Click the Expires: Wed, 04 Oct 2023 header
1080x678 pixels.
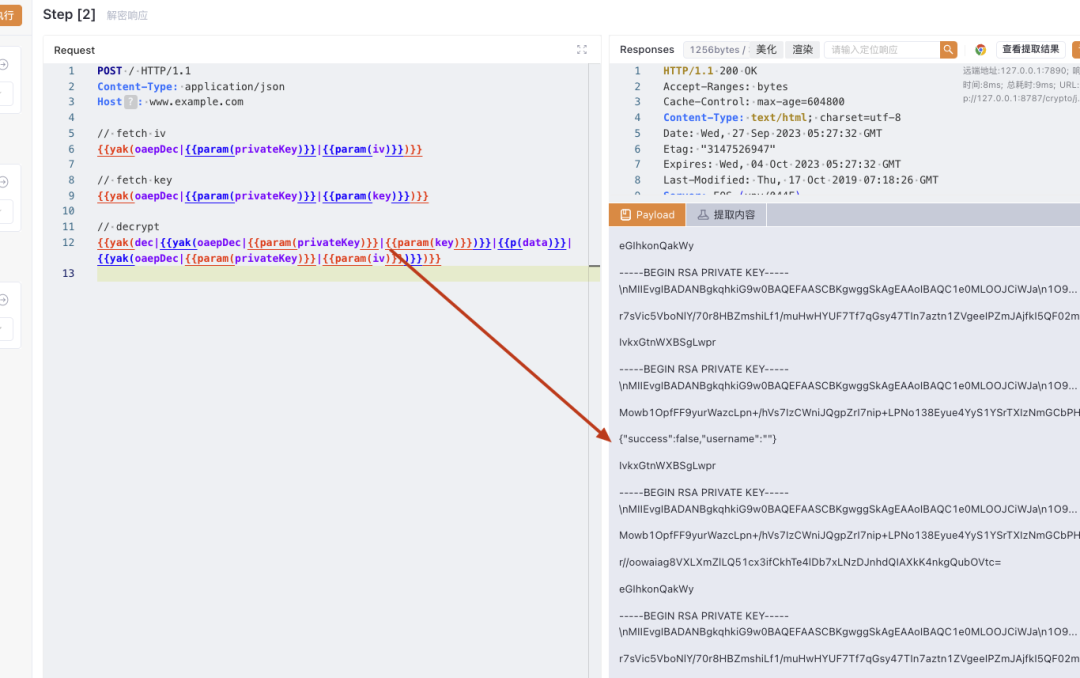(782, 165)
